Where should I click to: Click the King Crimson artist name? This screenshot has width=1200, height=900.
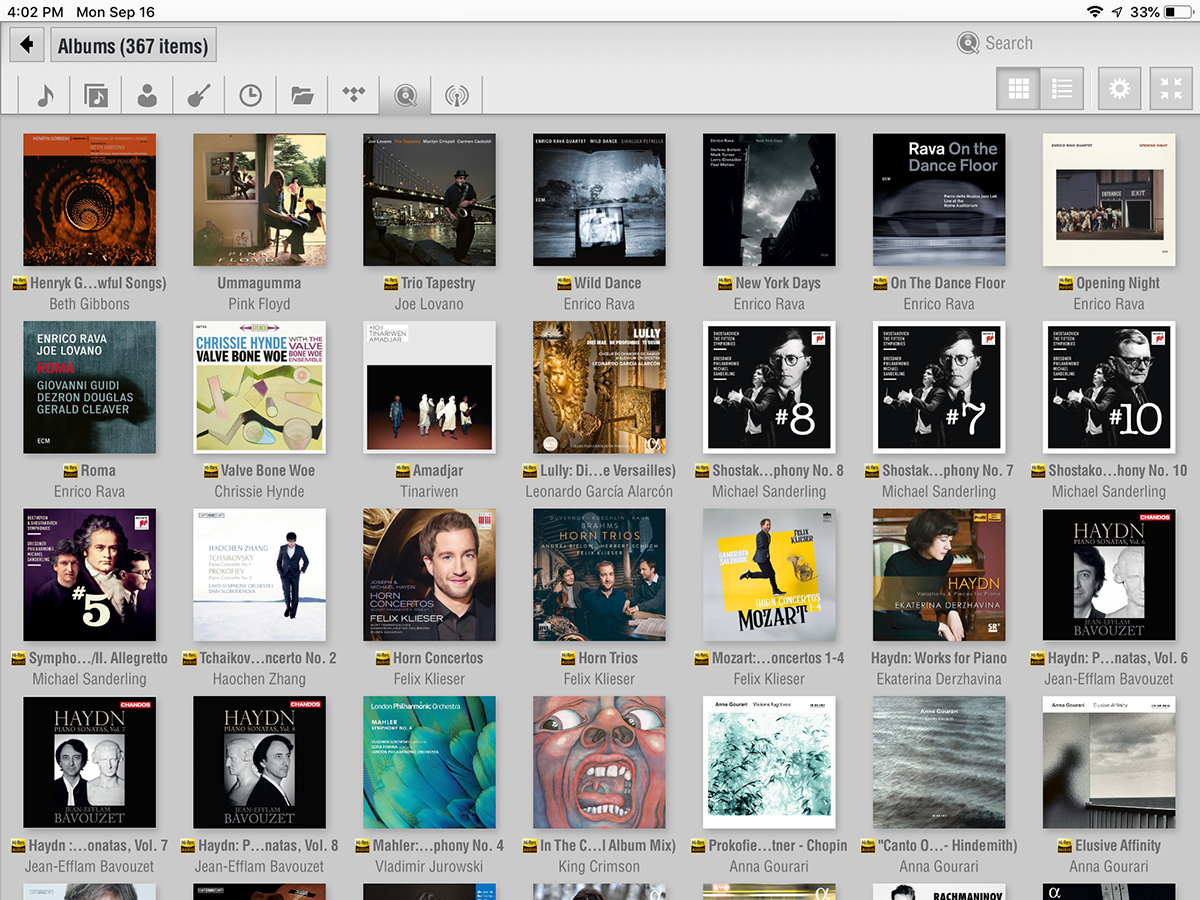point(599,866)
